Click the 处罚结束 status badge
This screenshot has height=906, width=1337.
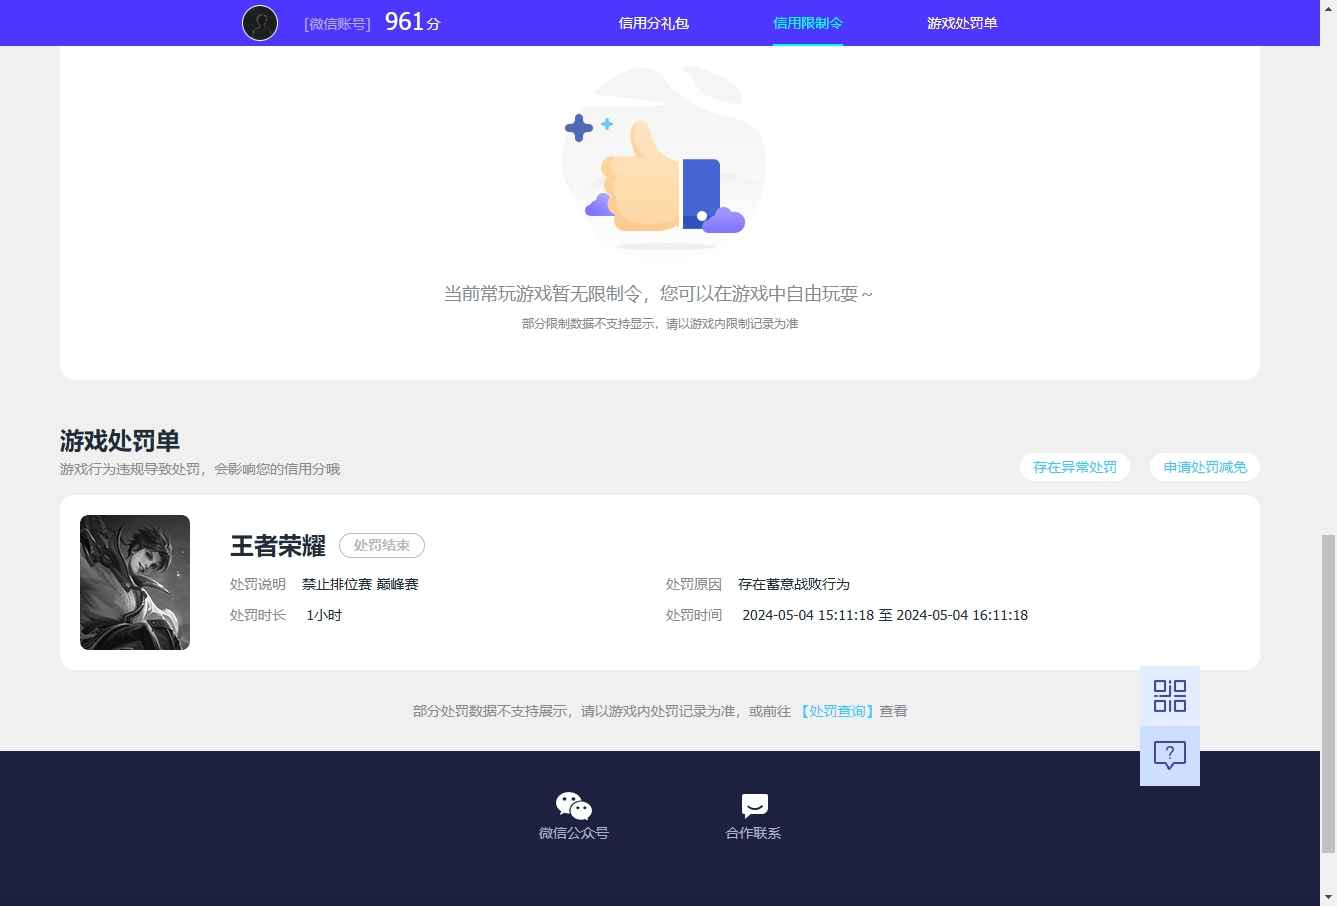382,545
